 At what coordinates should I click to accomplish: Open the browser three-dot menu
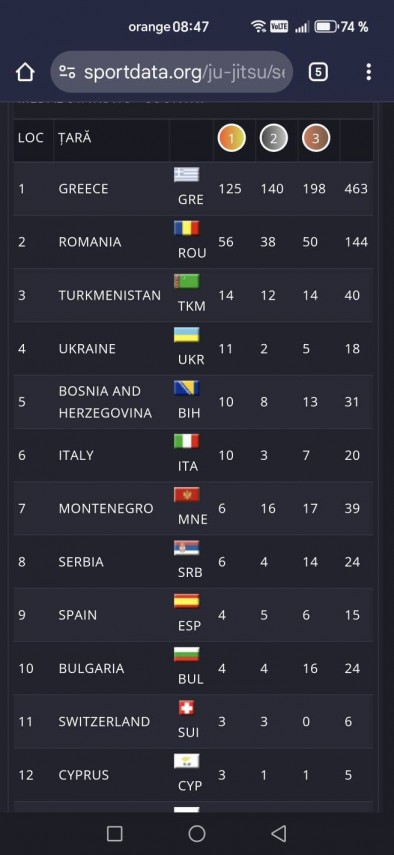[x=369, y=72]
